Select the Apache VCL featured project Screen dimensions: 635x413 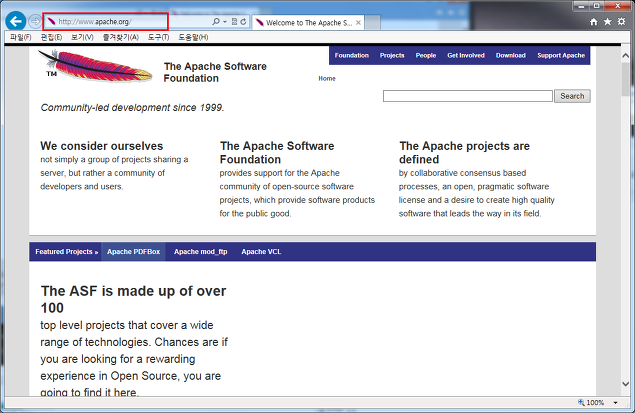pyautogui.click(x=261, y=251)
